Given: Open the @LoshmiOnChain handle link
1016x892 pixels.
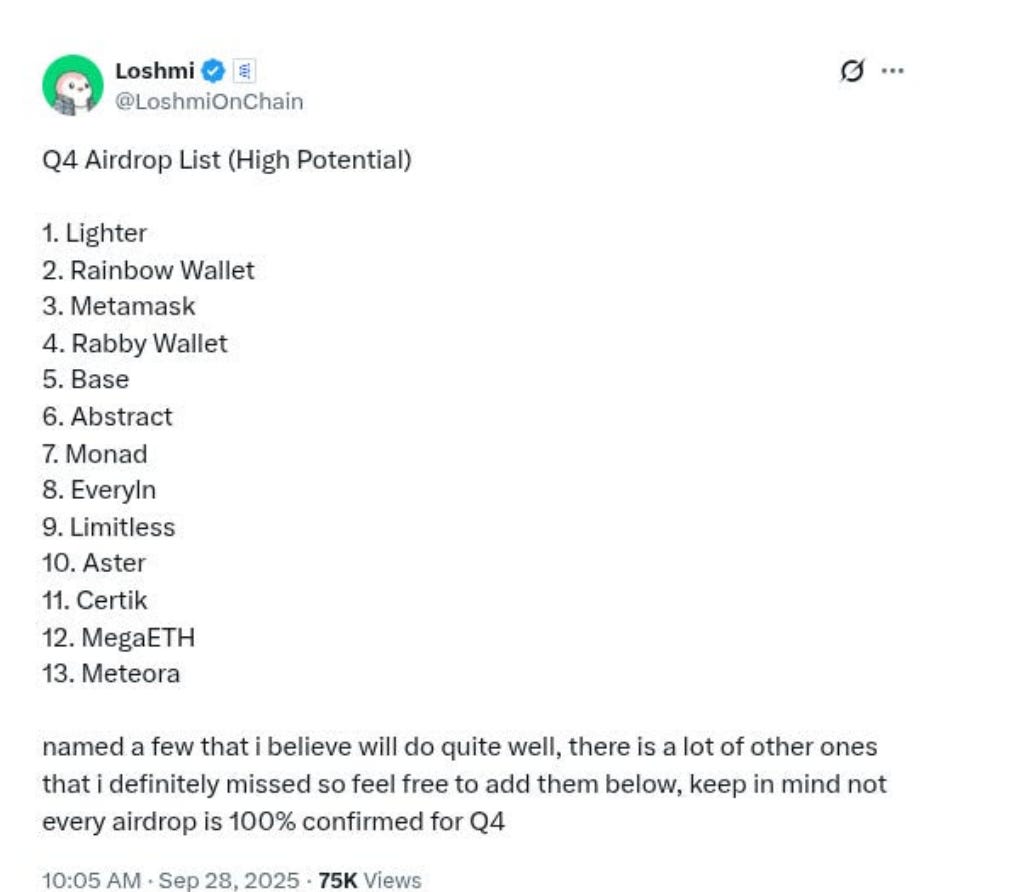Looking at the screenshot, I should point(209,101).
